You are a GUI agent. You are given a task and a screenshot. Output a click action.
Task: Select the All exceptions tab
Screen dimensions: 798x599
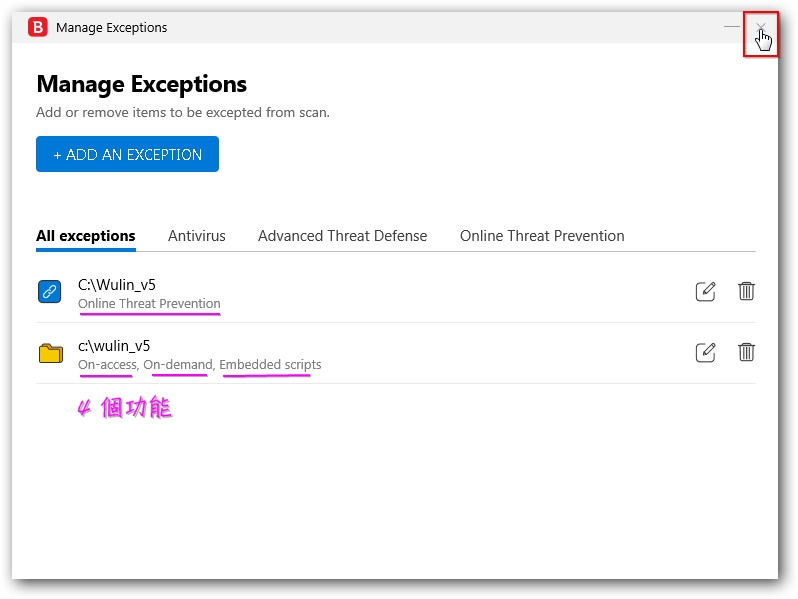pyautogui.click(x=85, y=236)
